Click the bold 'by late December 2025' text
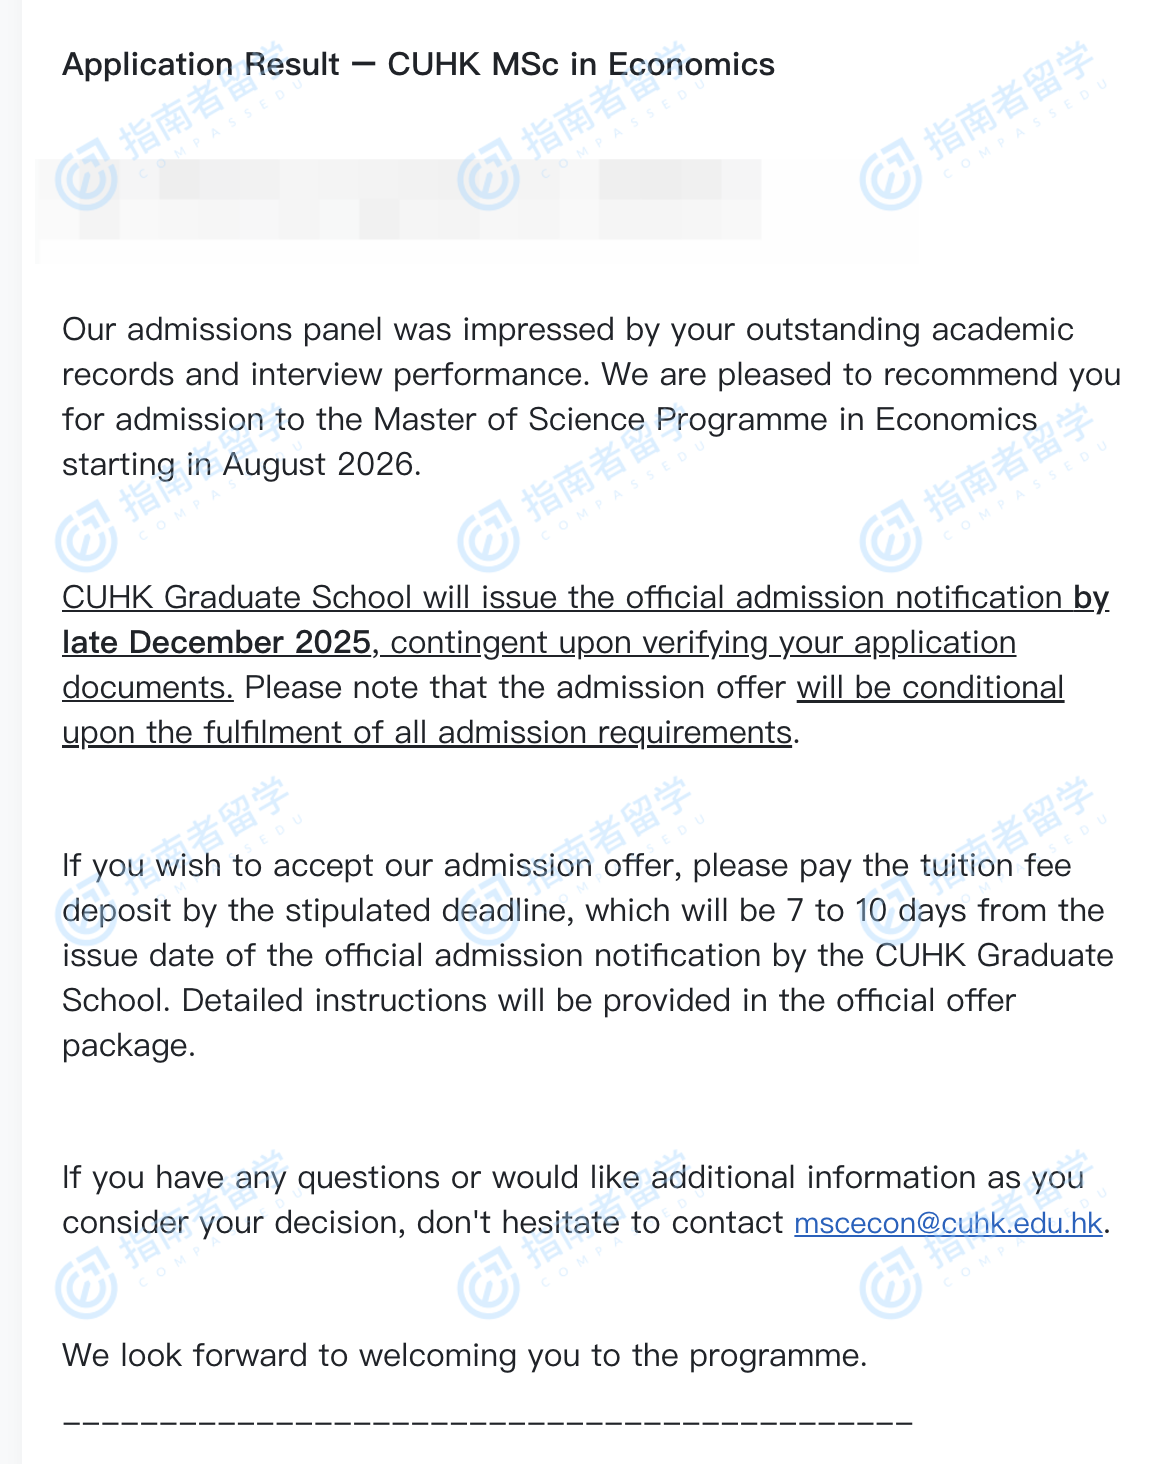Viewport: 1156px width, 1464px height. pyautogui.click(x=216, y=642)
